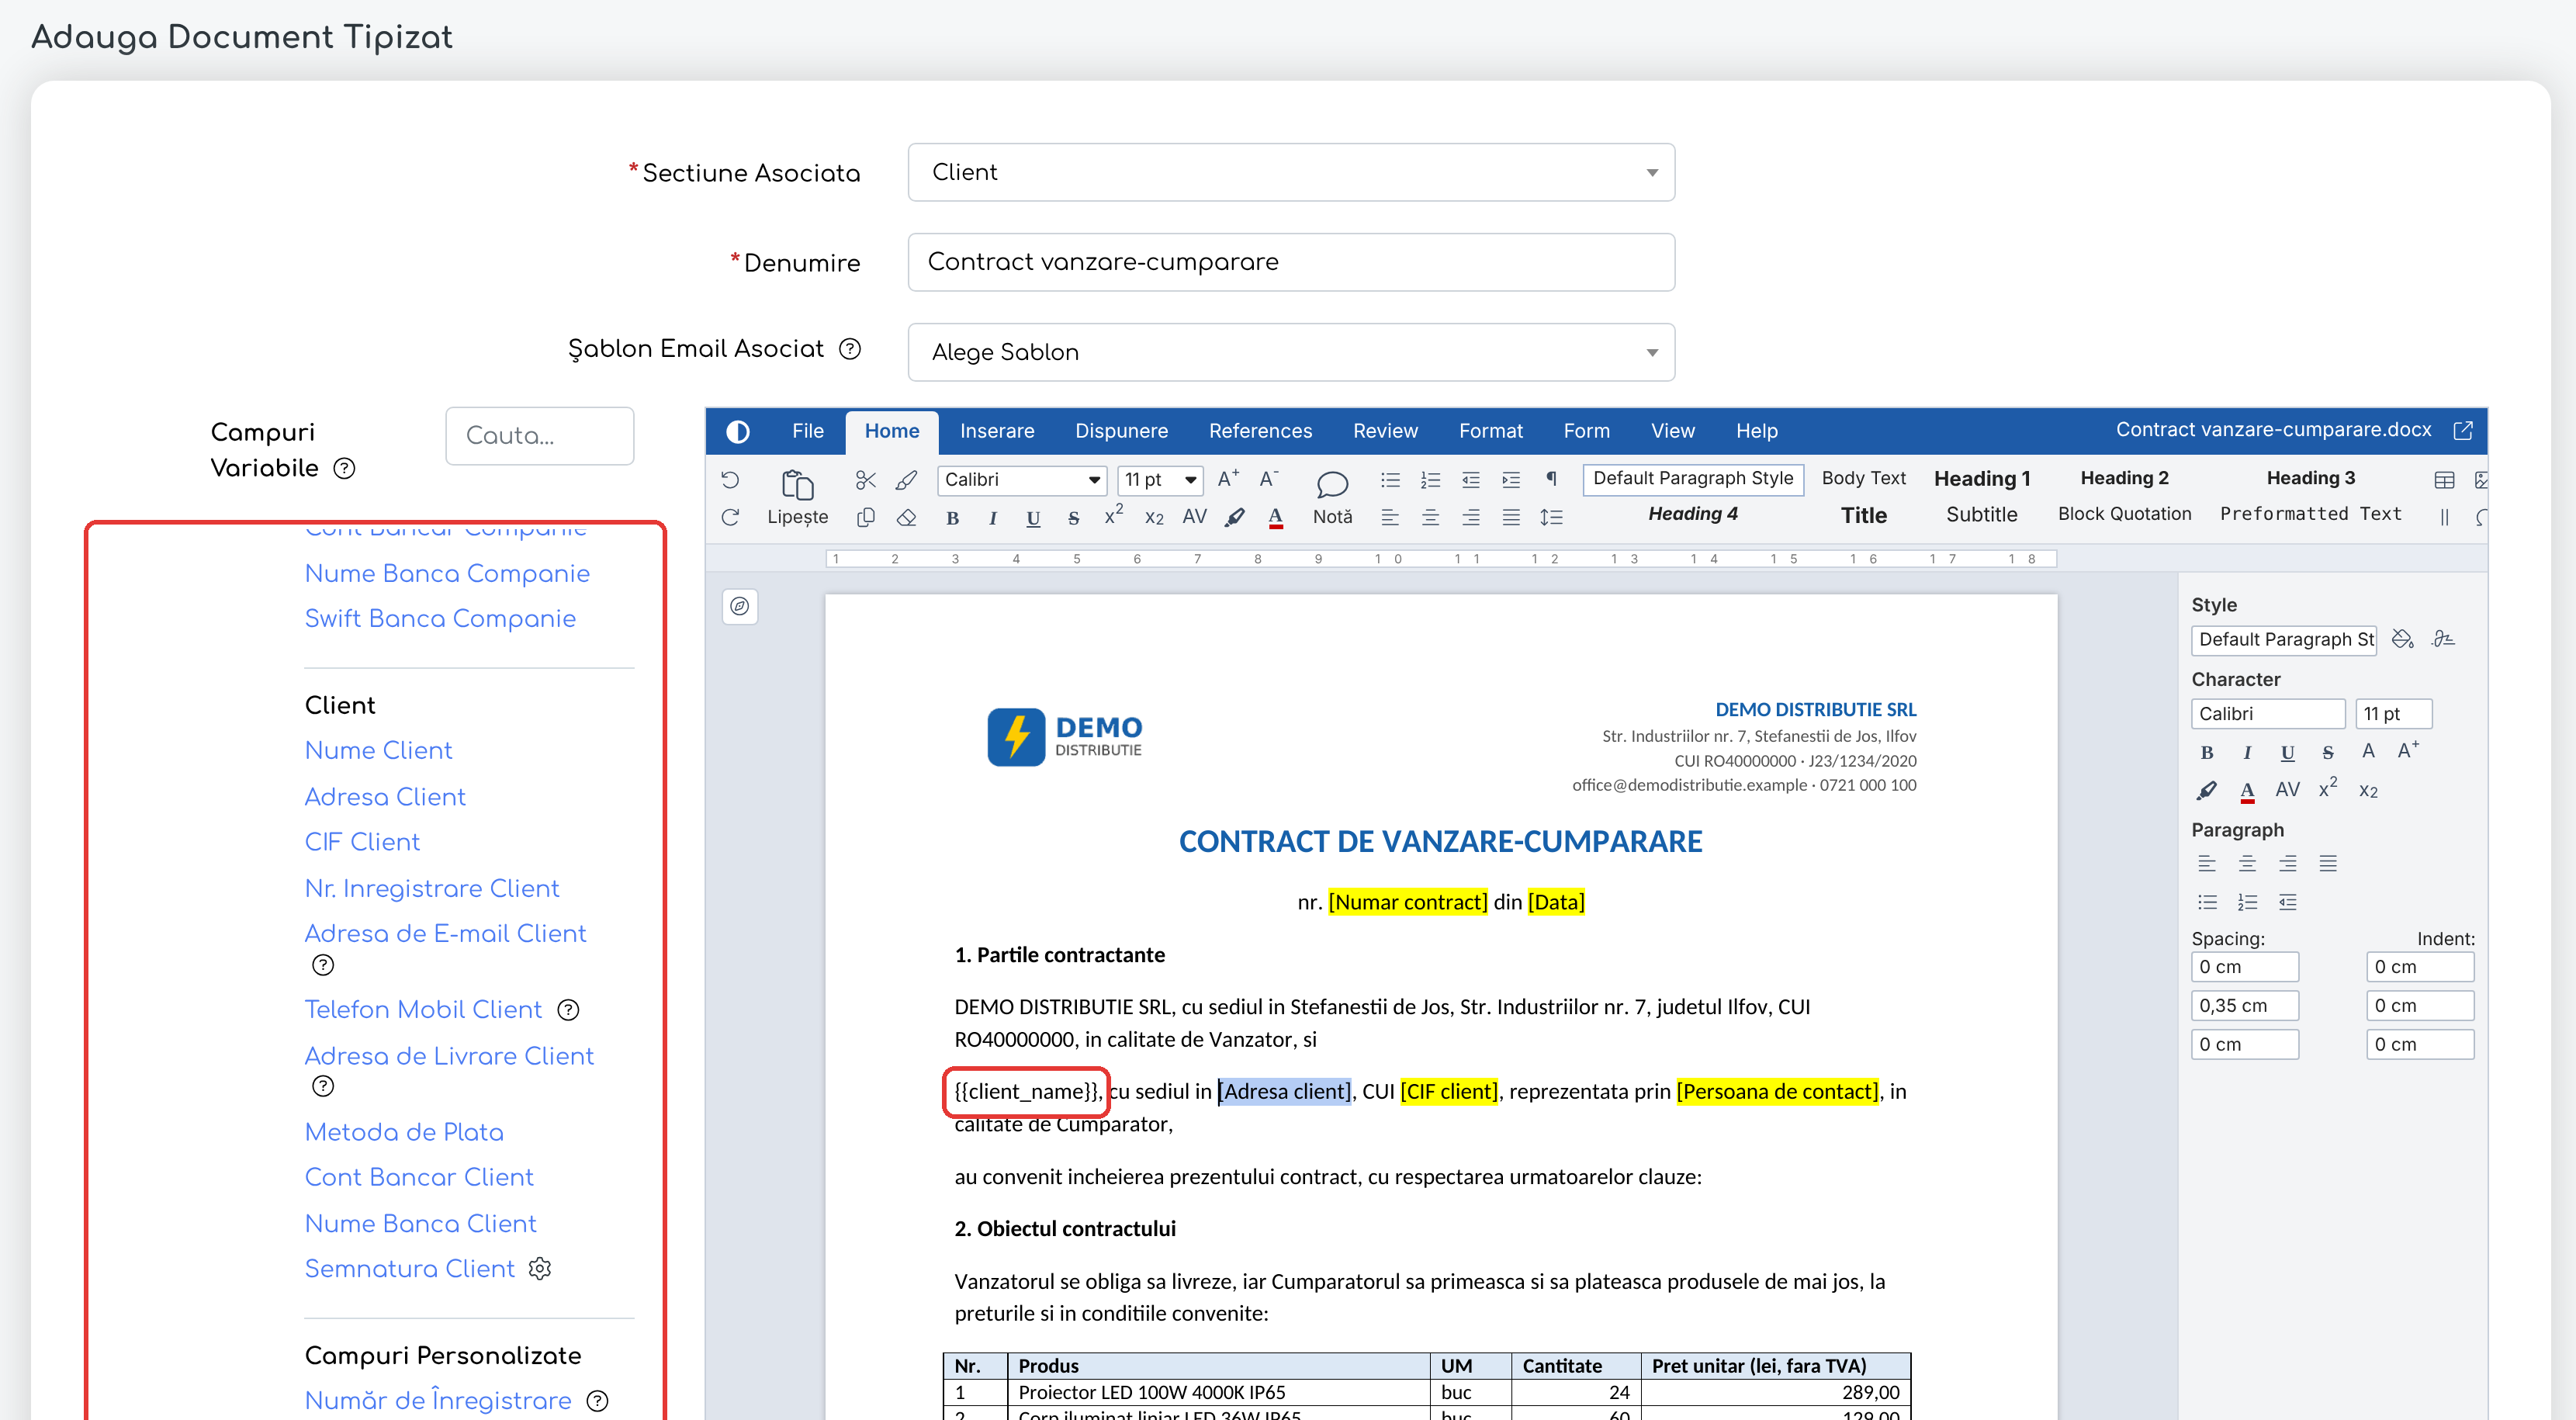The height and width of the screenshot is (1420, 2576).
Task: Click the toolbar superscript x² icon
Action: [x=1113, y=515]
